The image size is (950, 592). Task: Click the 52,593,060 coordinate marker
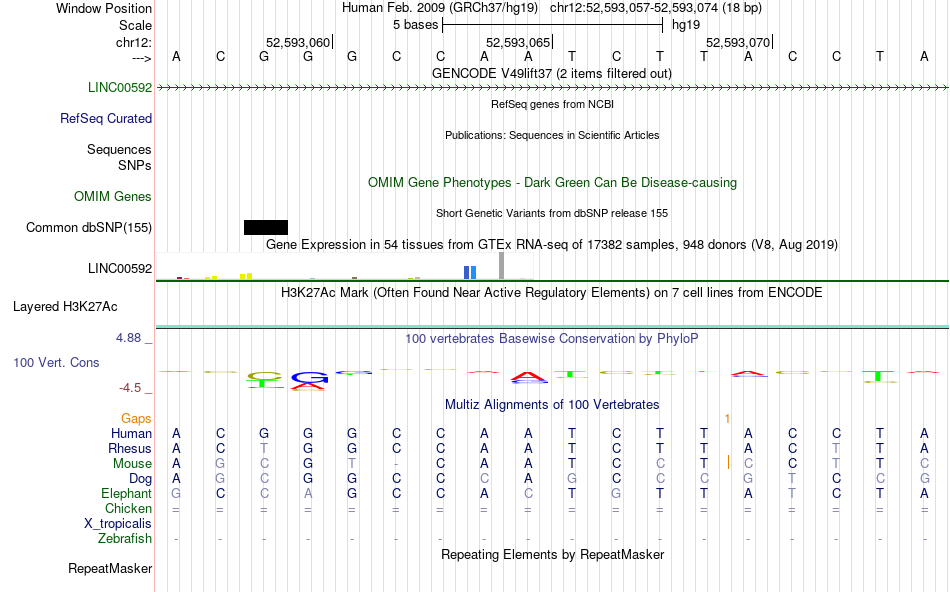tap(299, 42)
